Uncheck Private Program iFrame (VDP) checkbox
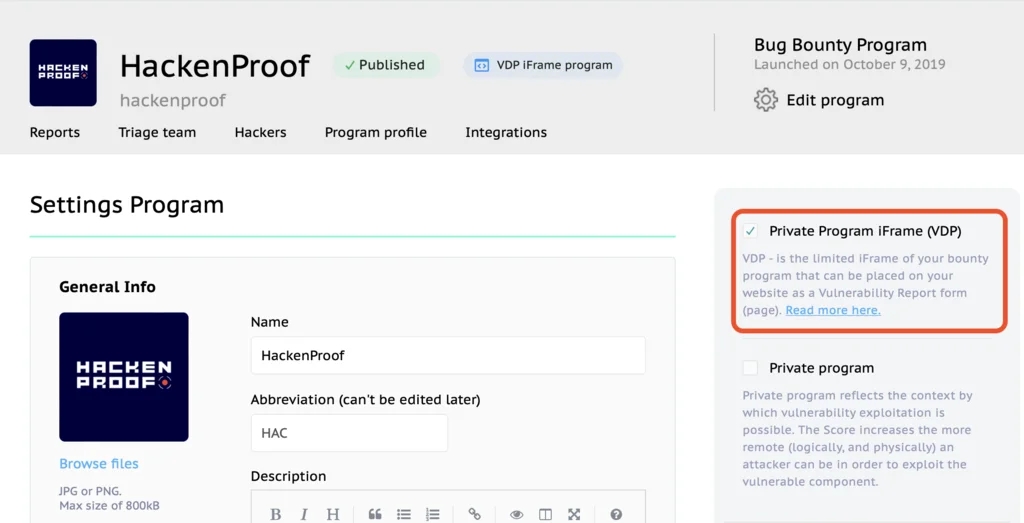The height and width of the screenshot is (523, 1024). (x=750, y=231)
